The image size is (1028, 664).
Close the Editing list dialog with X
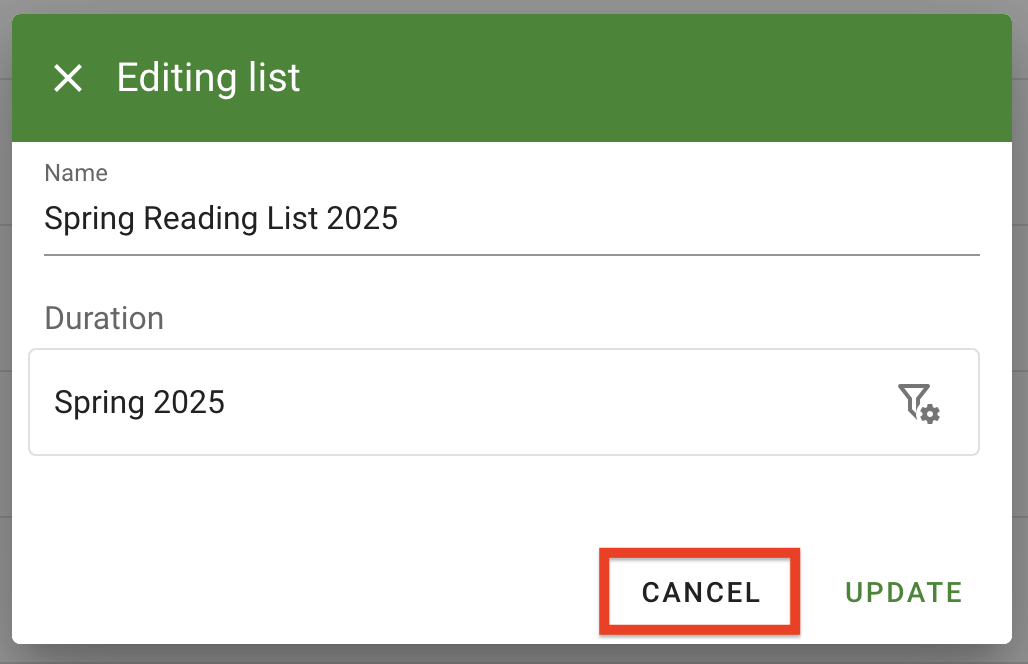(x=68, y=78)
